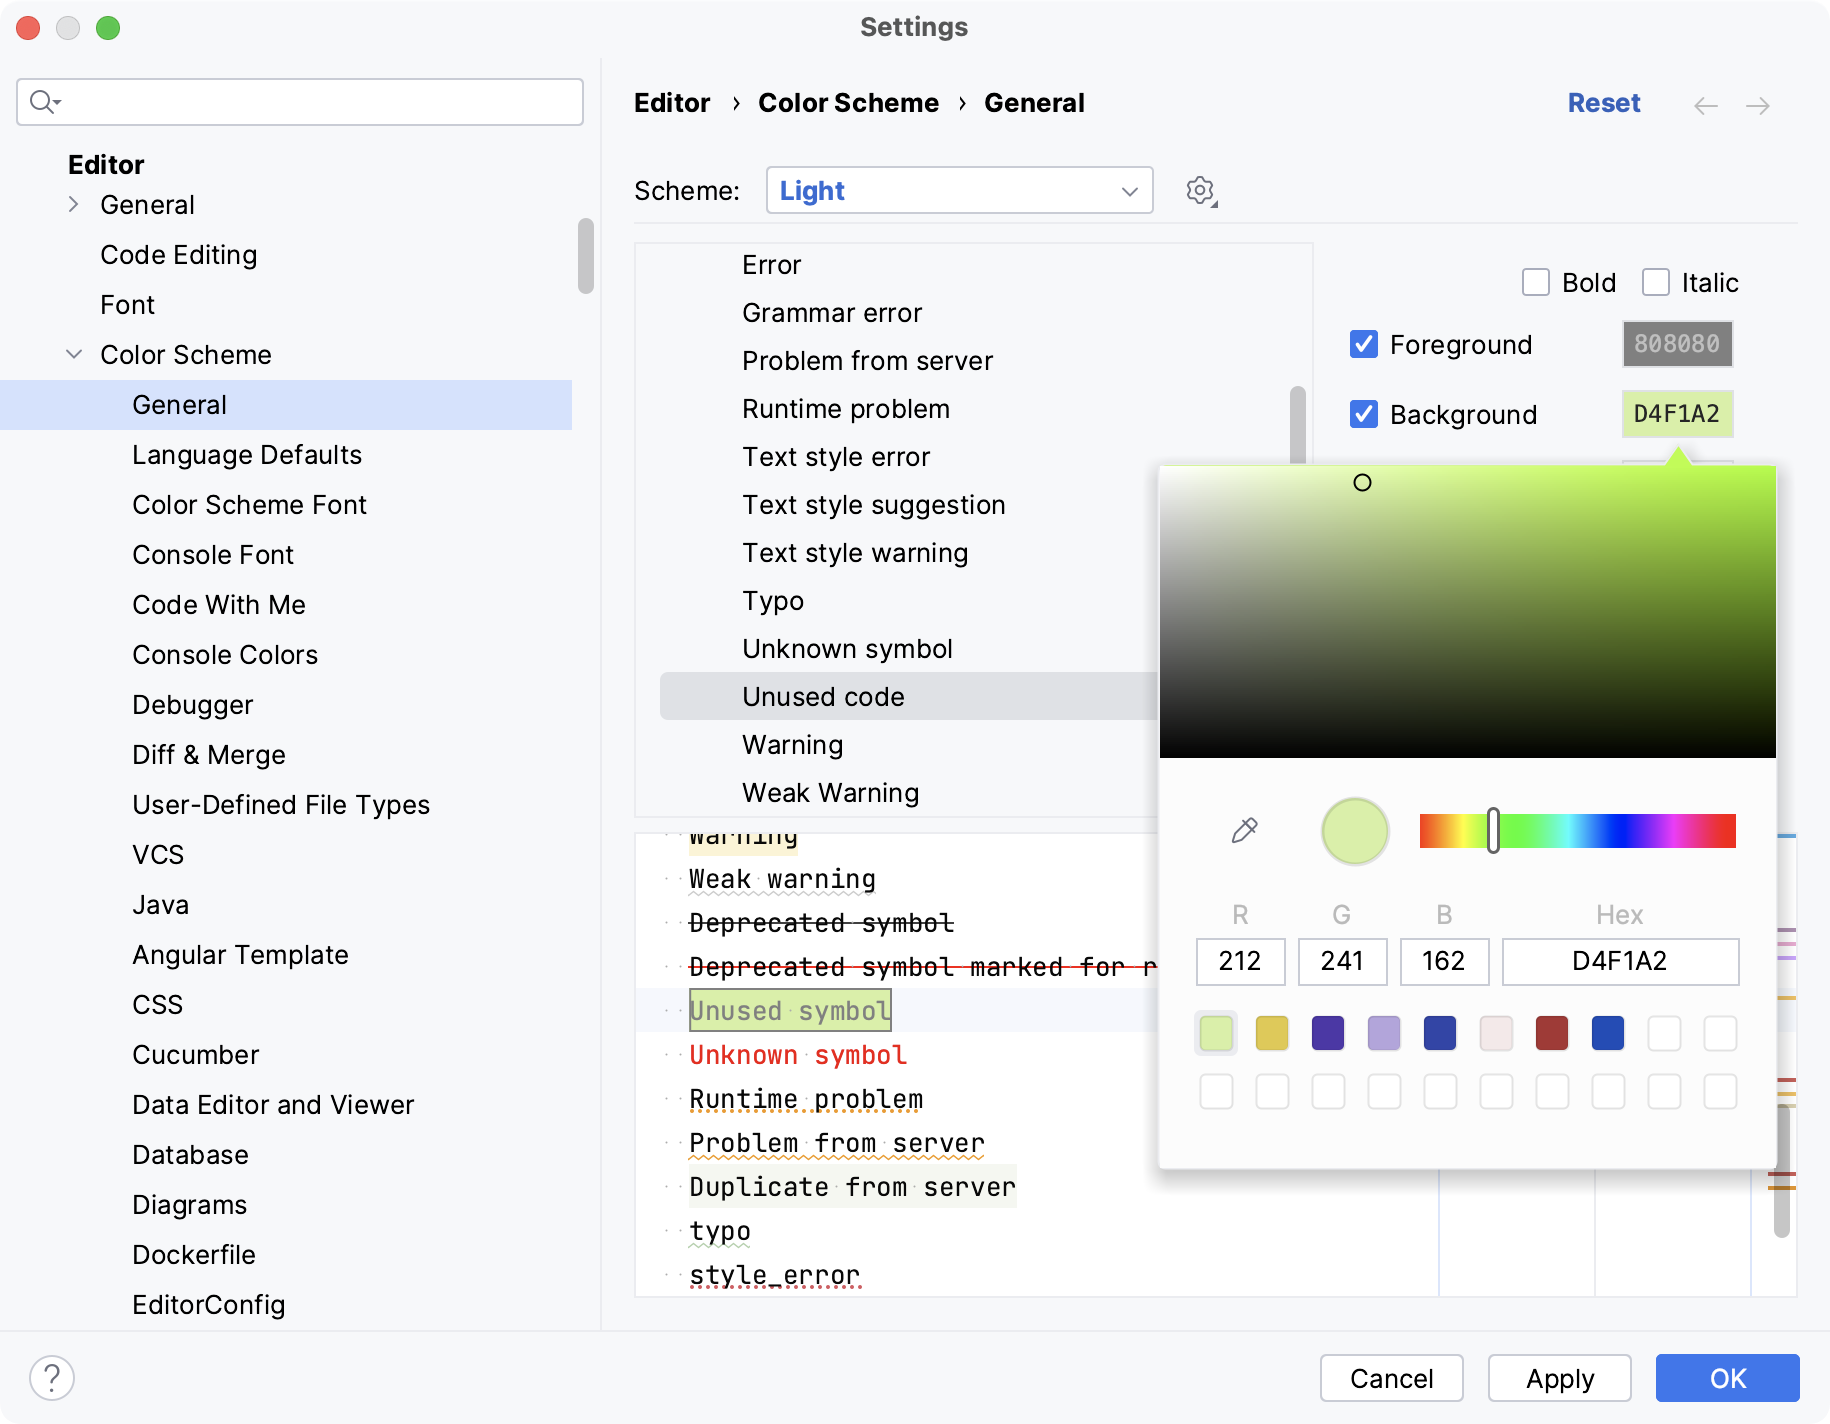Select Grammar error in the list

coord(832,313)
